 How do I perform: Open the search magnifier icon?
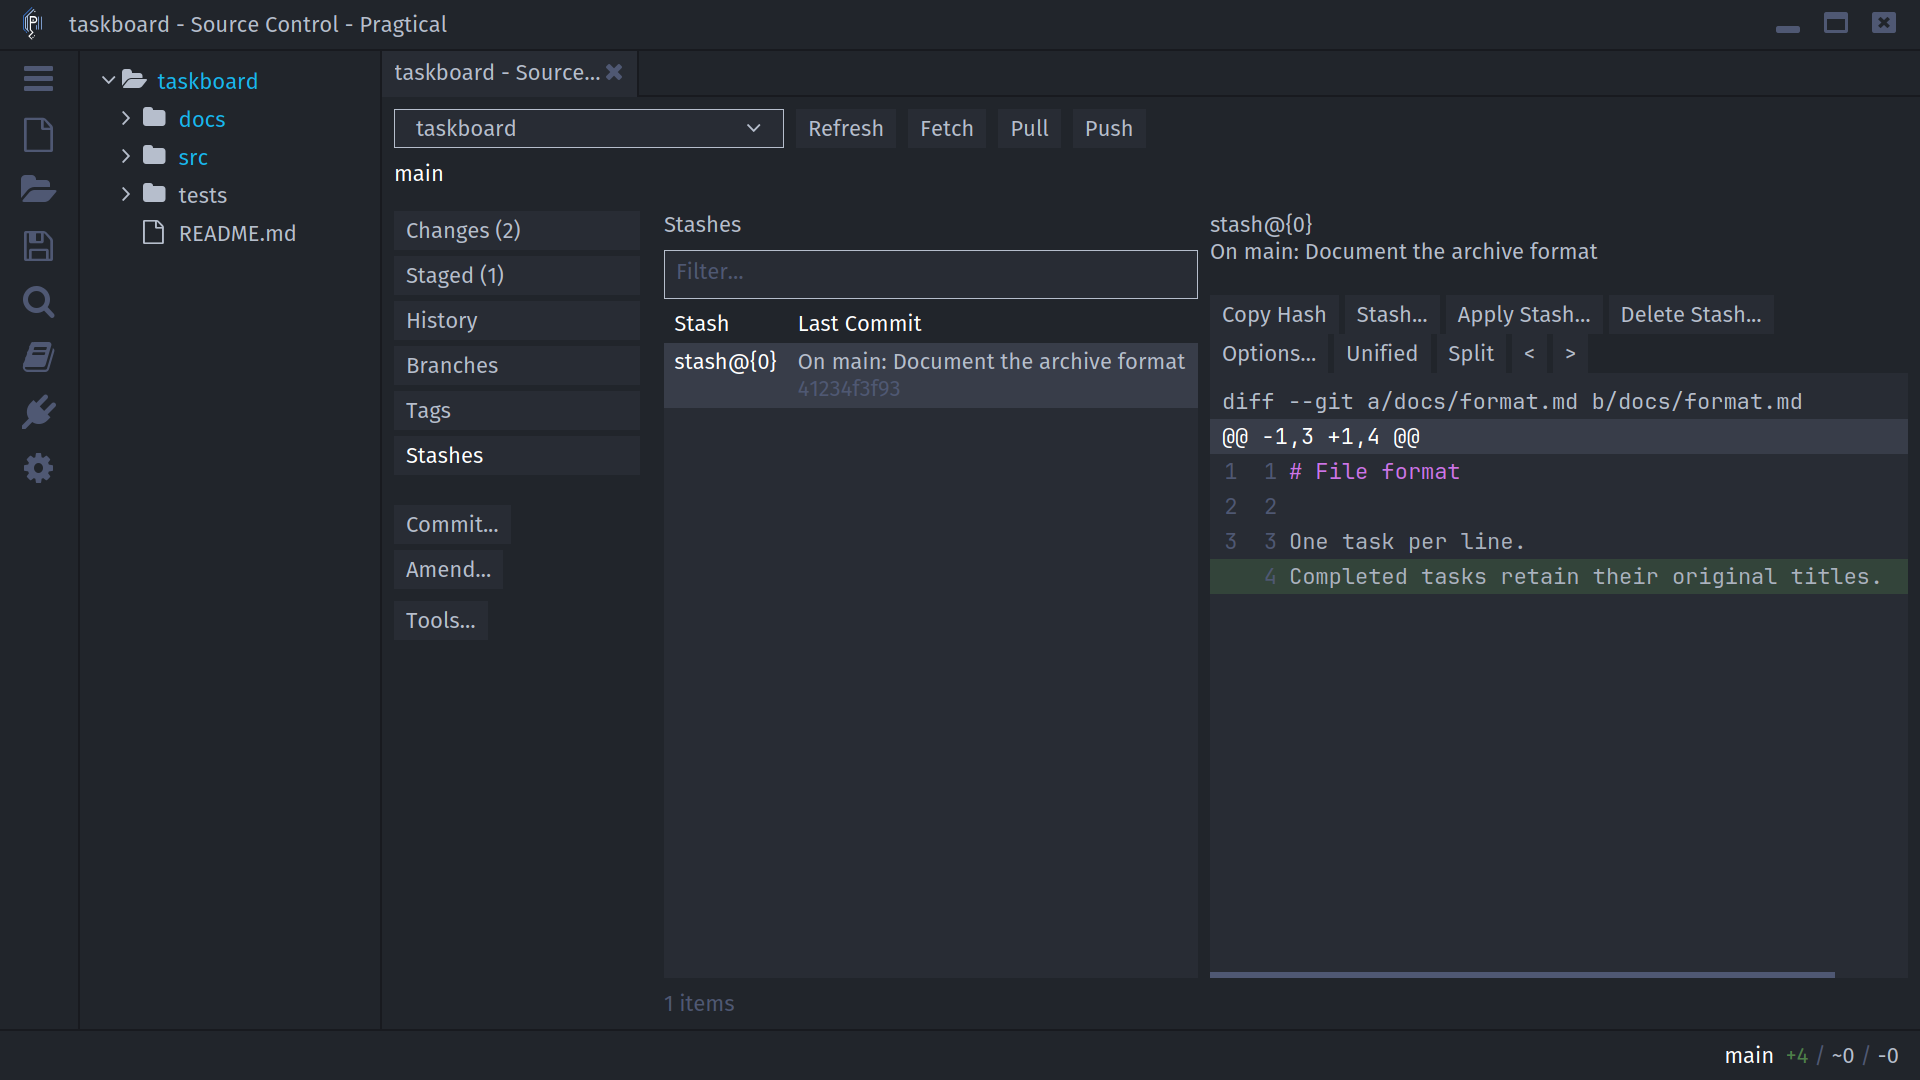38,301
